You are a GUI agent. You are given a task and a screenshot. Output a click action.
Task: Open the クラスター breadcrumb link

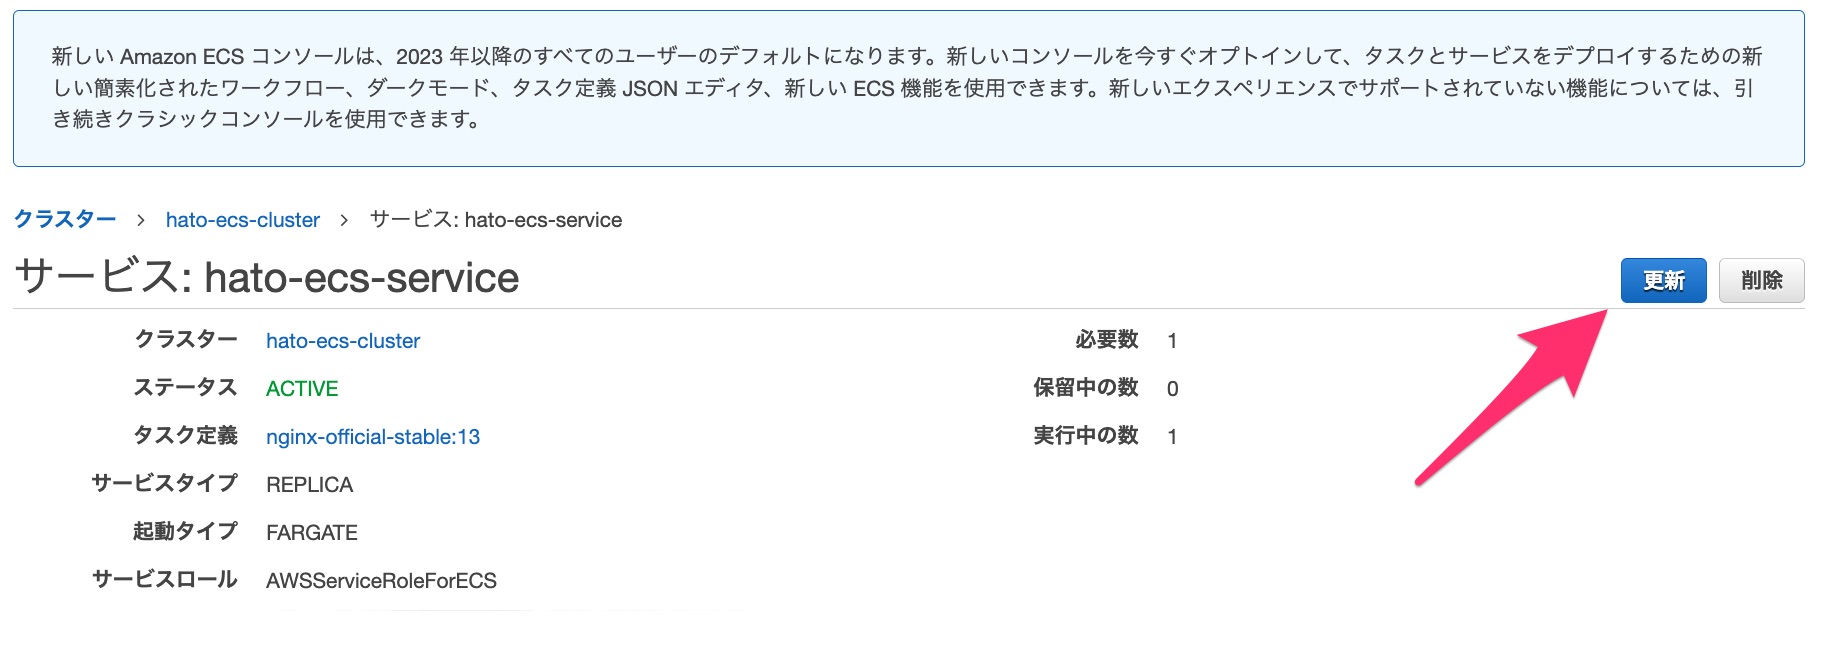65,220
